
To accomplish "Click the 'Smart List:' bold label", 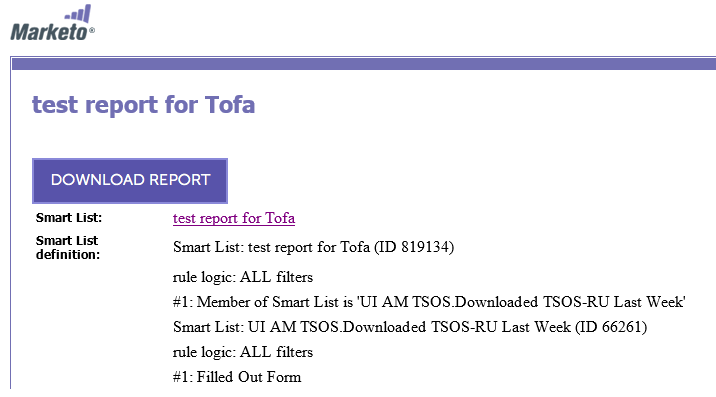I will [69, 217].
